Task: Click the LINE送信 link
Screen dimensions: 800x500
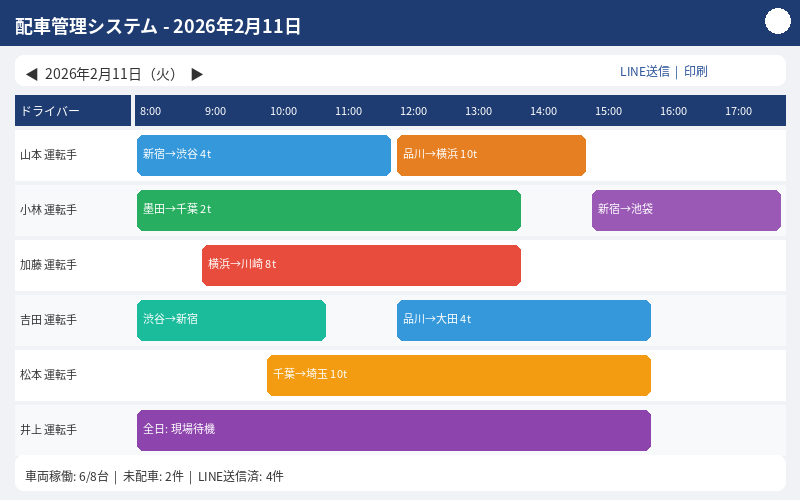Action: [644, 71]
